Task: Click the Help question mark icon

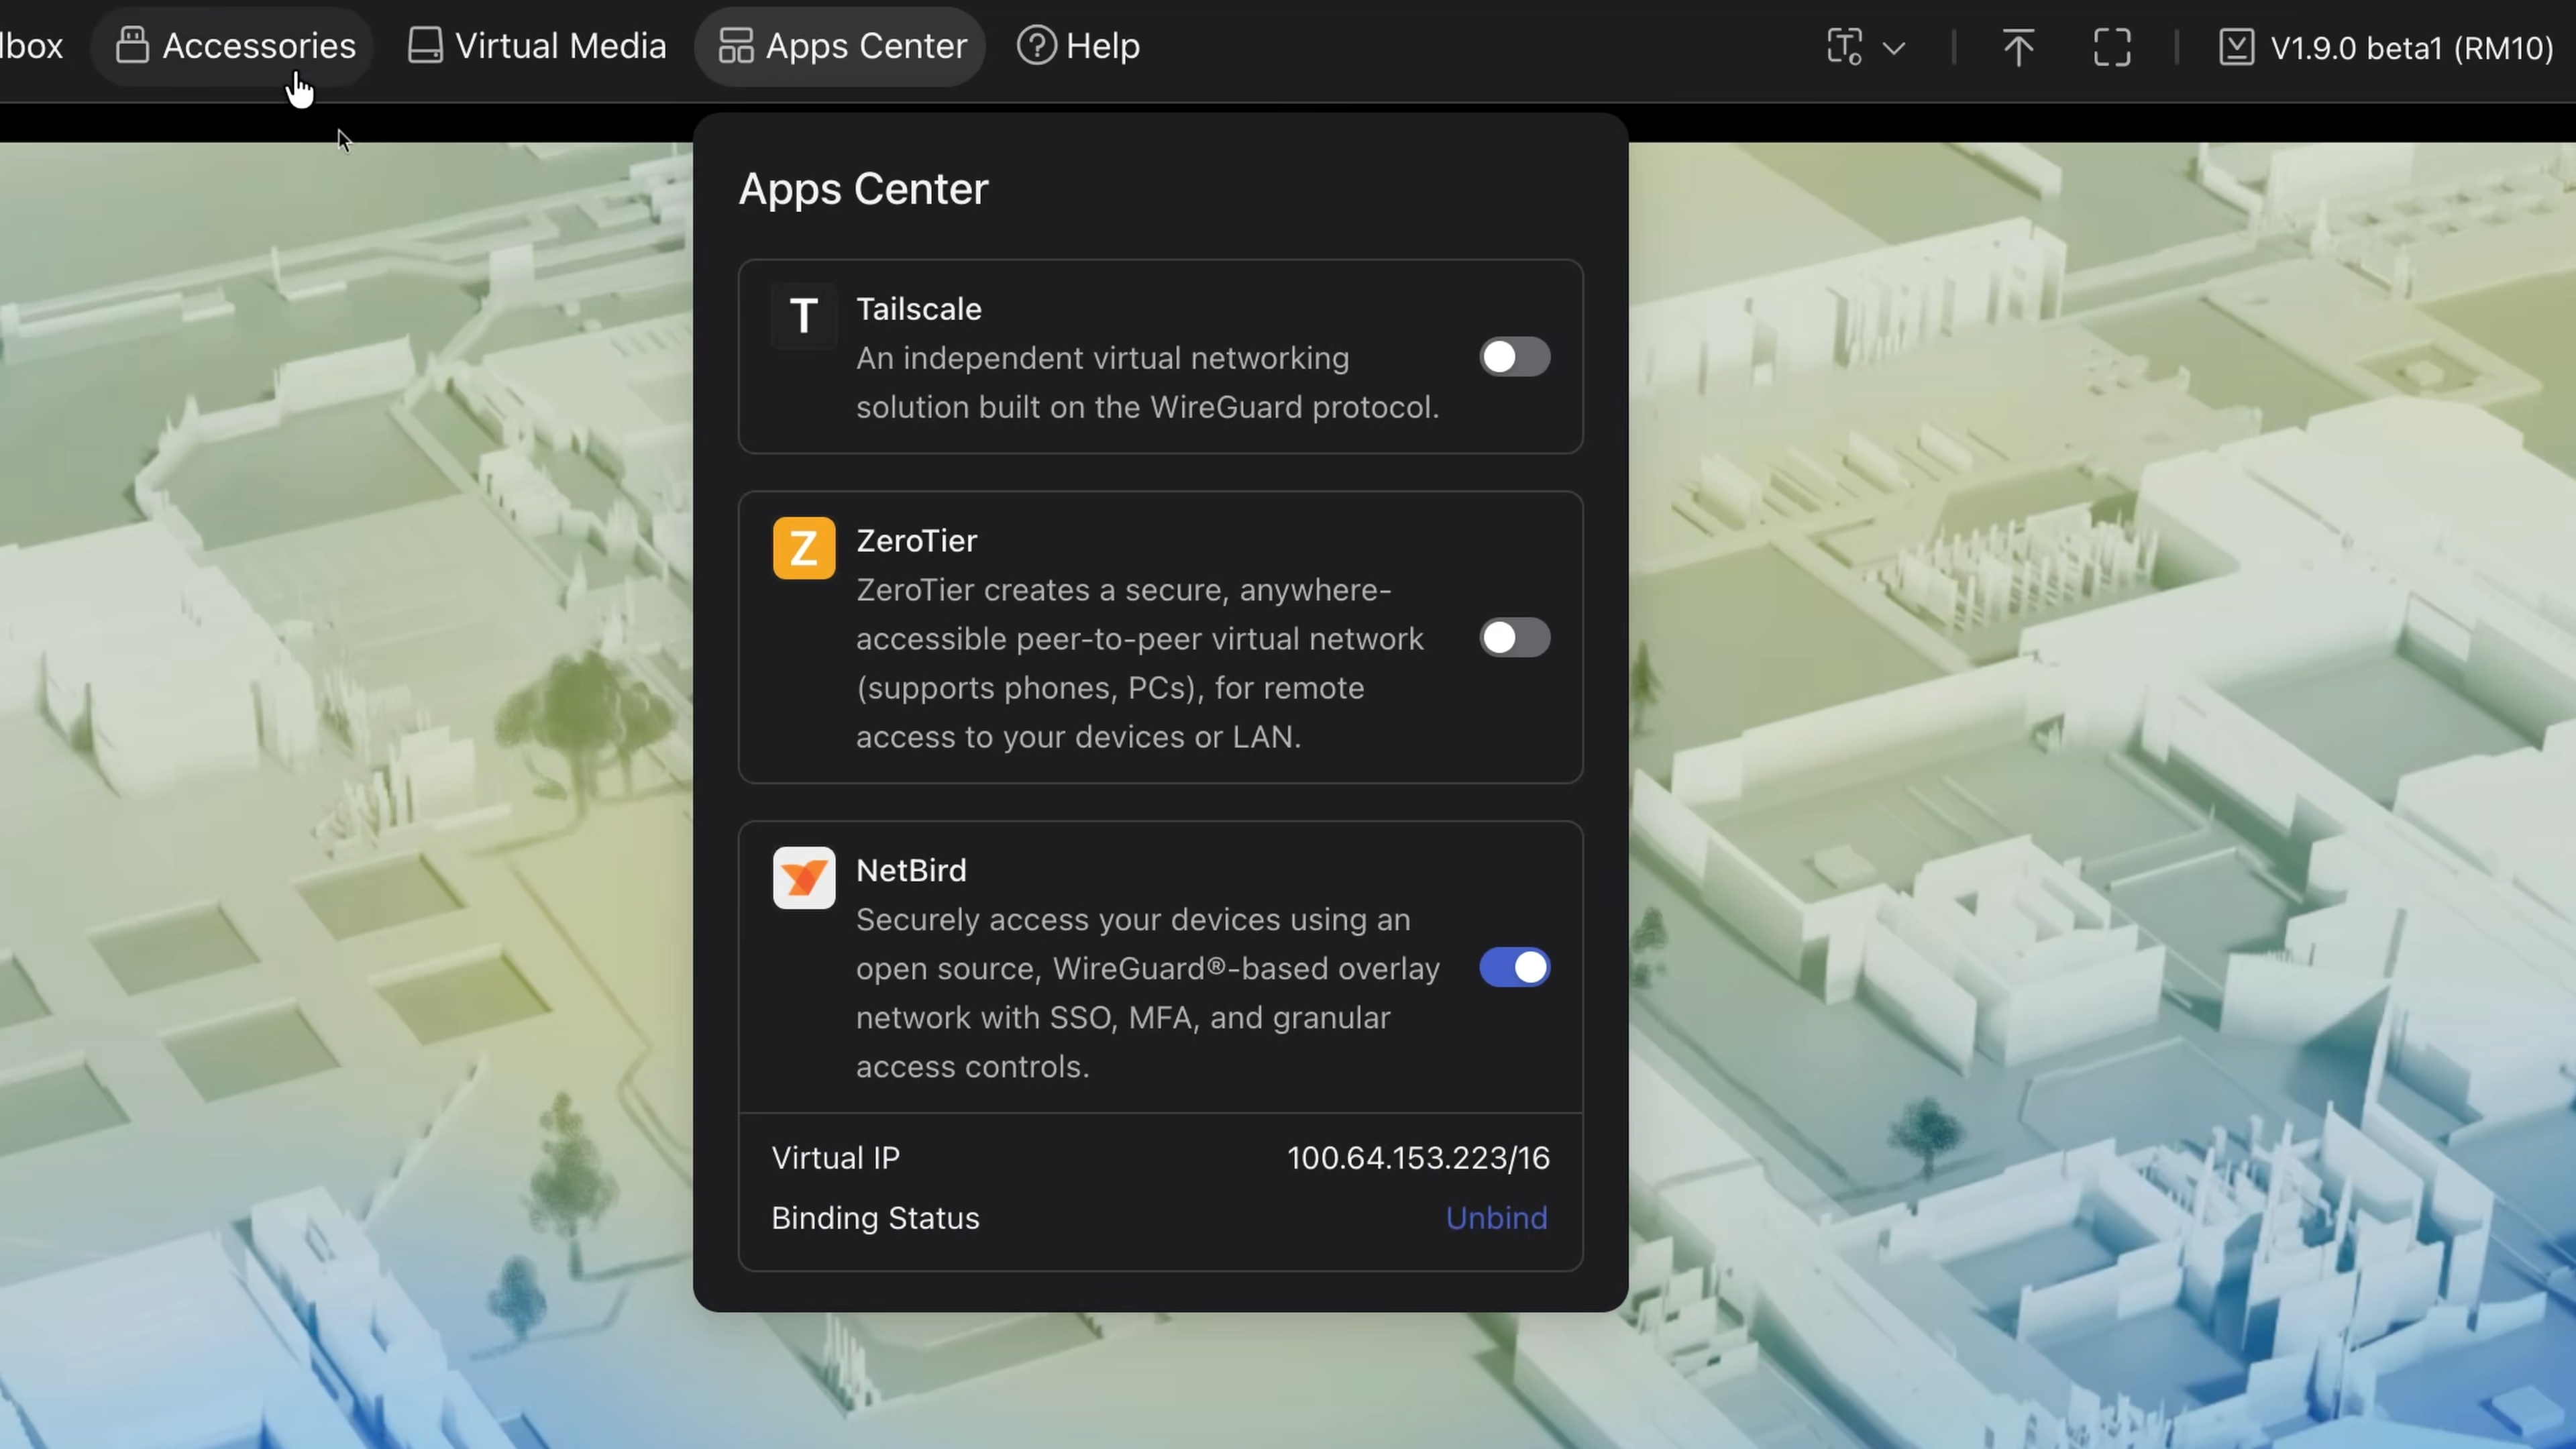Action: point(1036,46)
